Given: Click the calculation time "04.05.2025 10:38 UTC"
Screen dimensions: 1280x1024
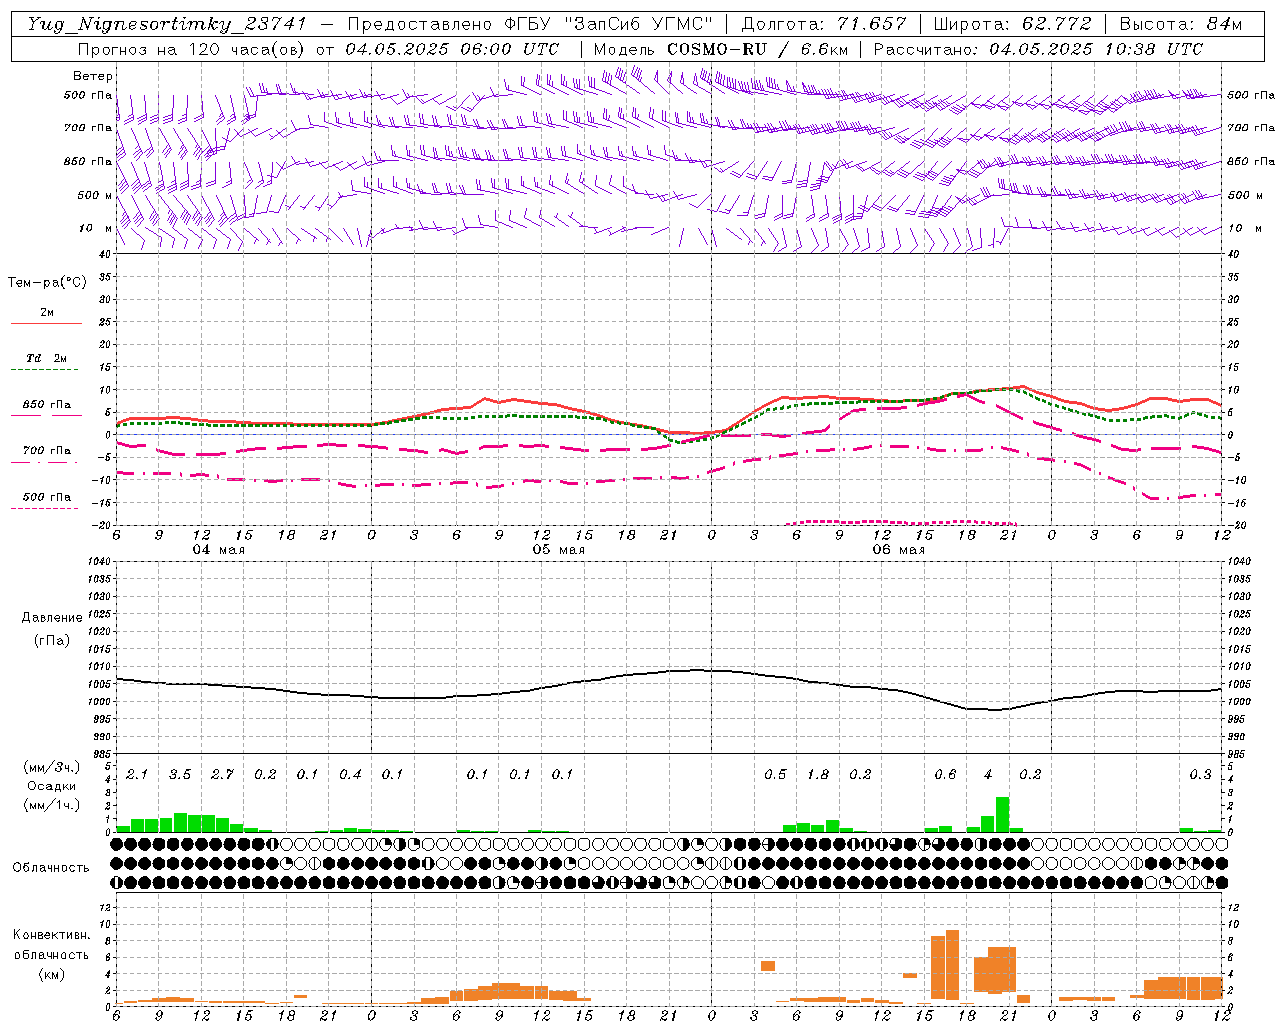Looking at the screenshot, I should [1096, 49].
